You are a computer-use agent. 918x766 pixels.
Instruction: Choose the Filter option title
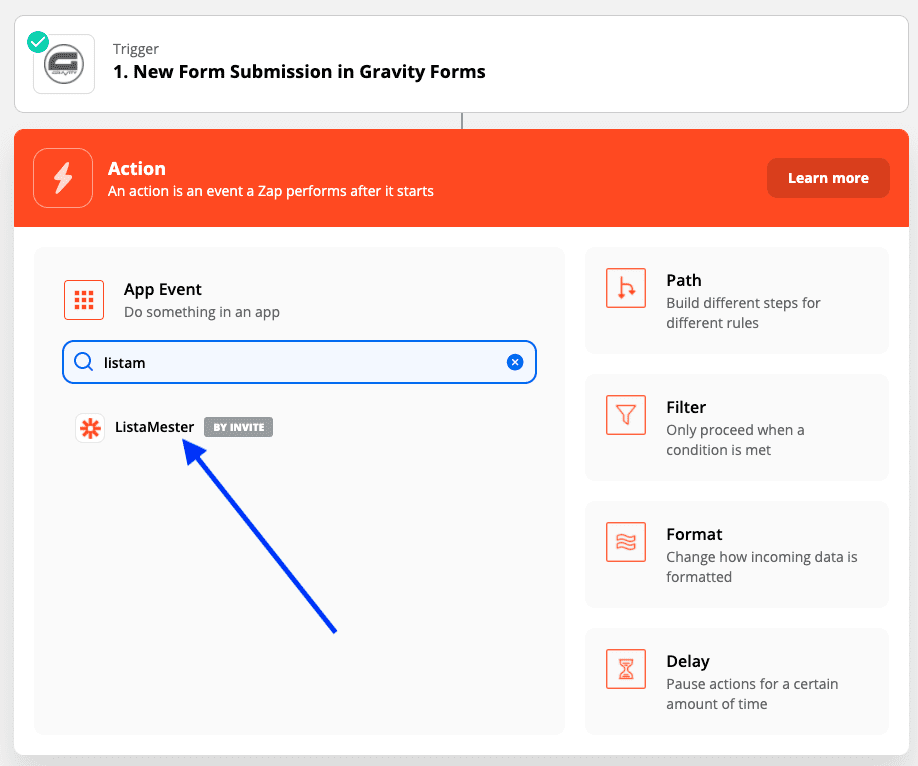(x=686, y=408)
